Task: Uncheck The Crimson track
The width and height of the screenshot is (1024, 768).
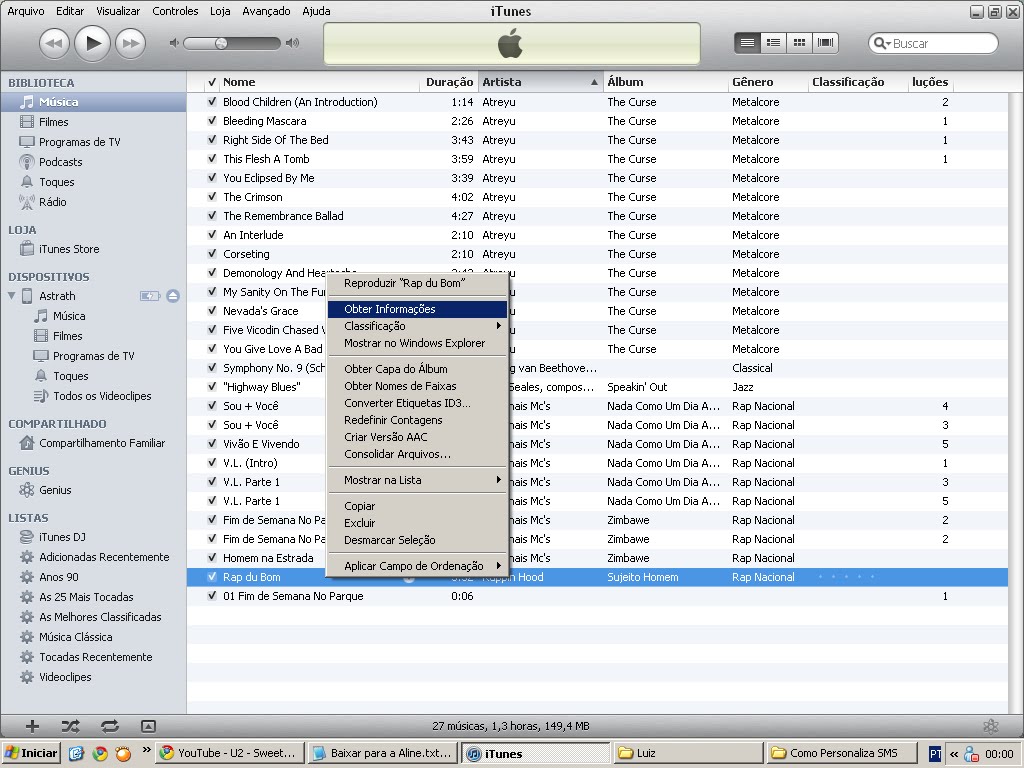Action: click(212, 197)
